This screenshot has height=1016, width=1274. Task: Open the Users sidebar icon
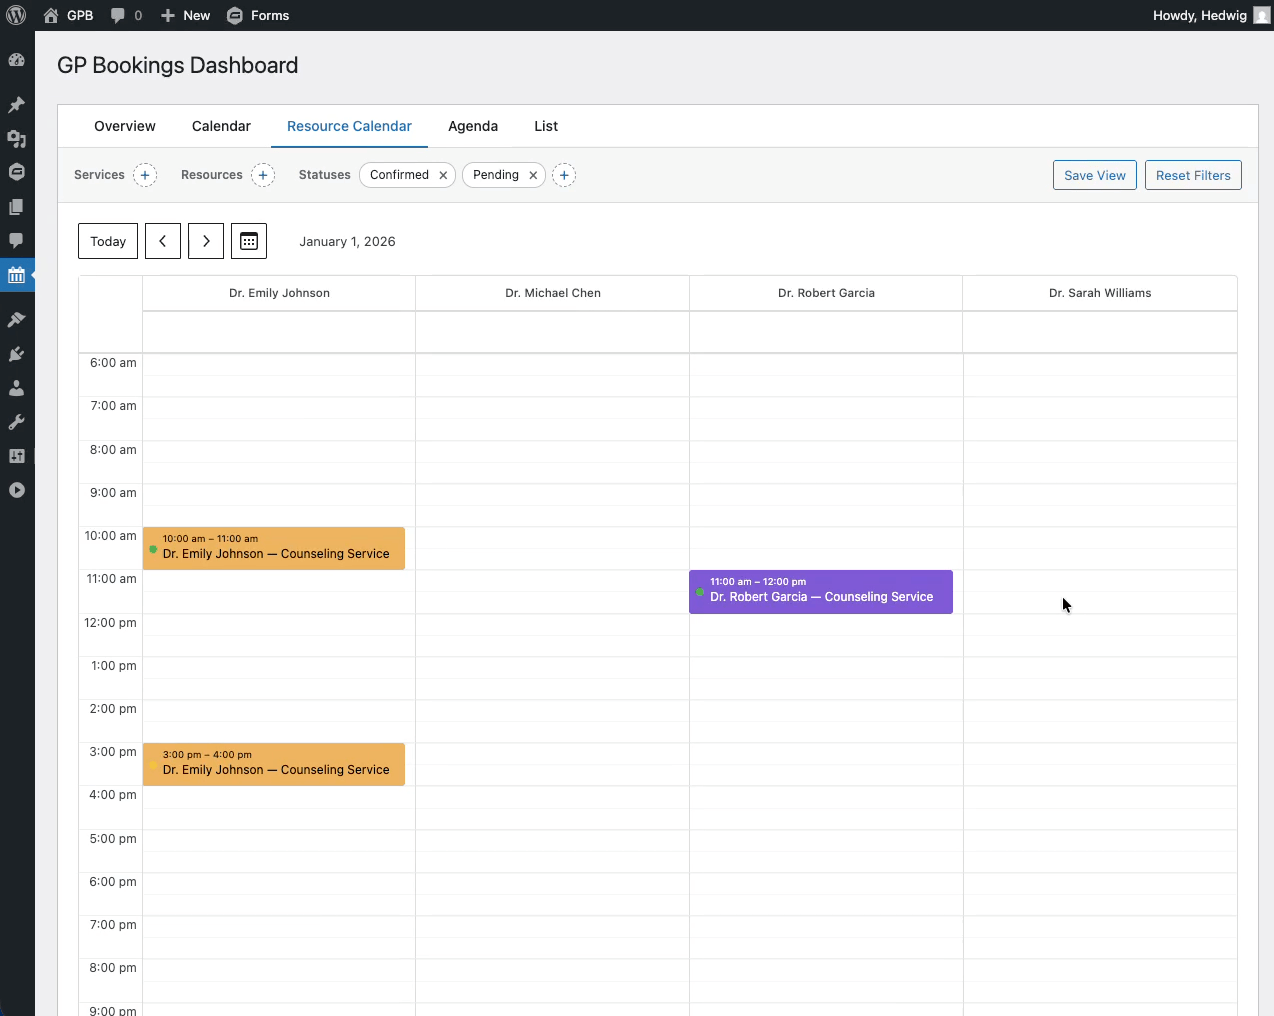(x=16, y=388)
